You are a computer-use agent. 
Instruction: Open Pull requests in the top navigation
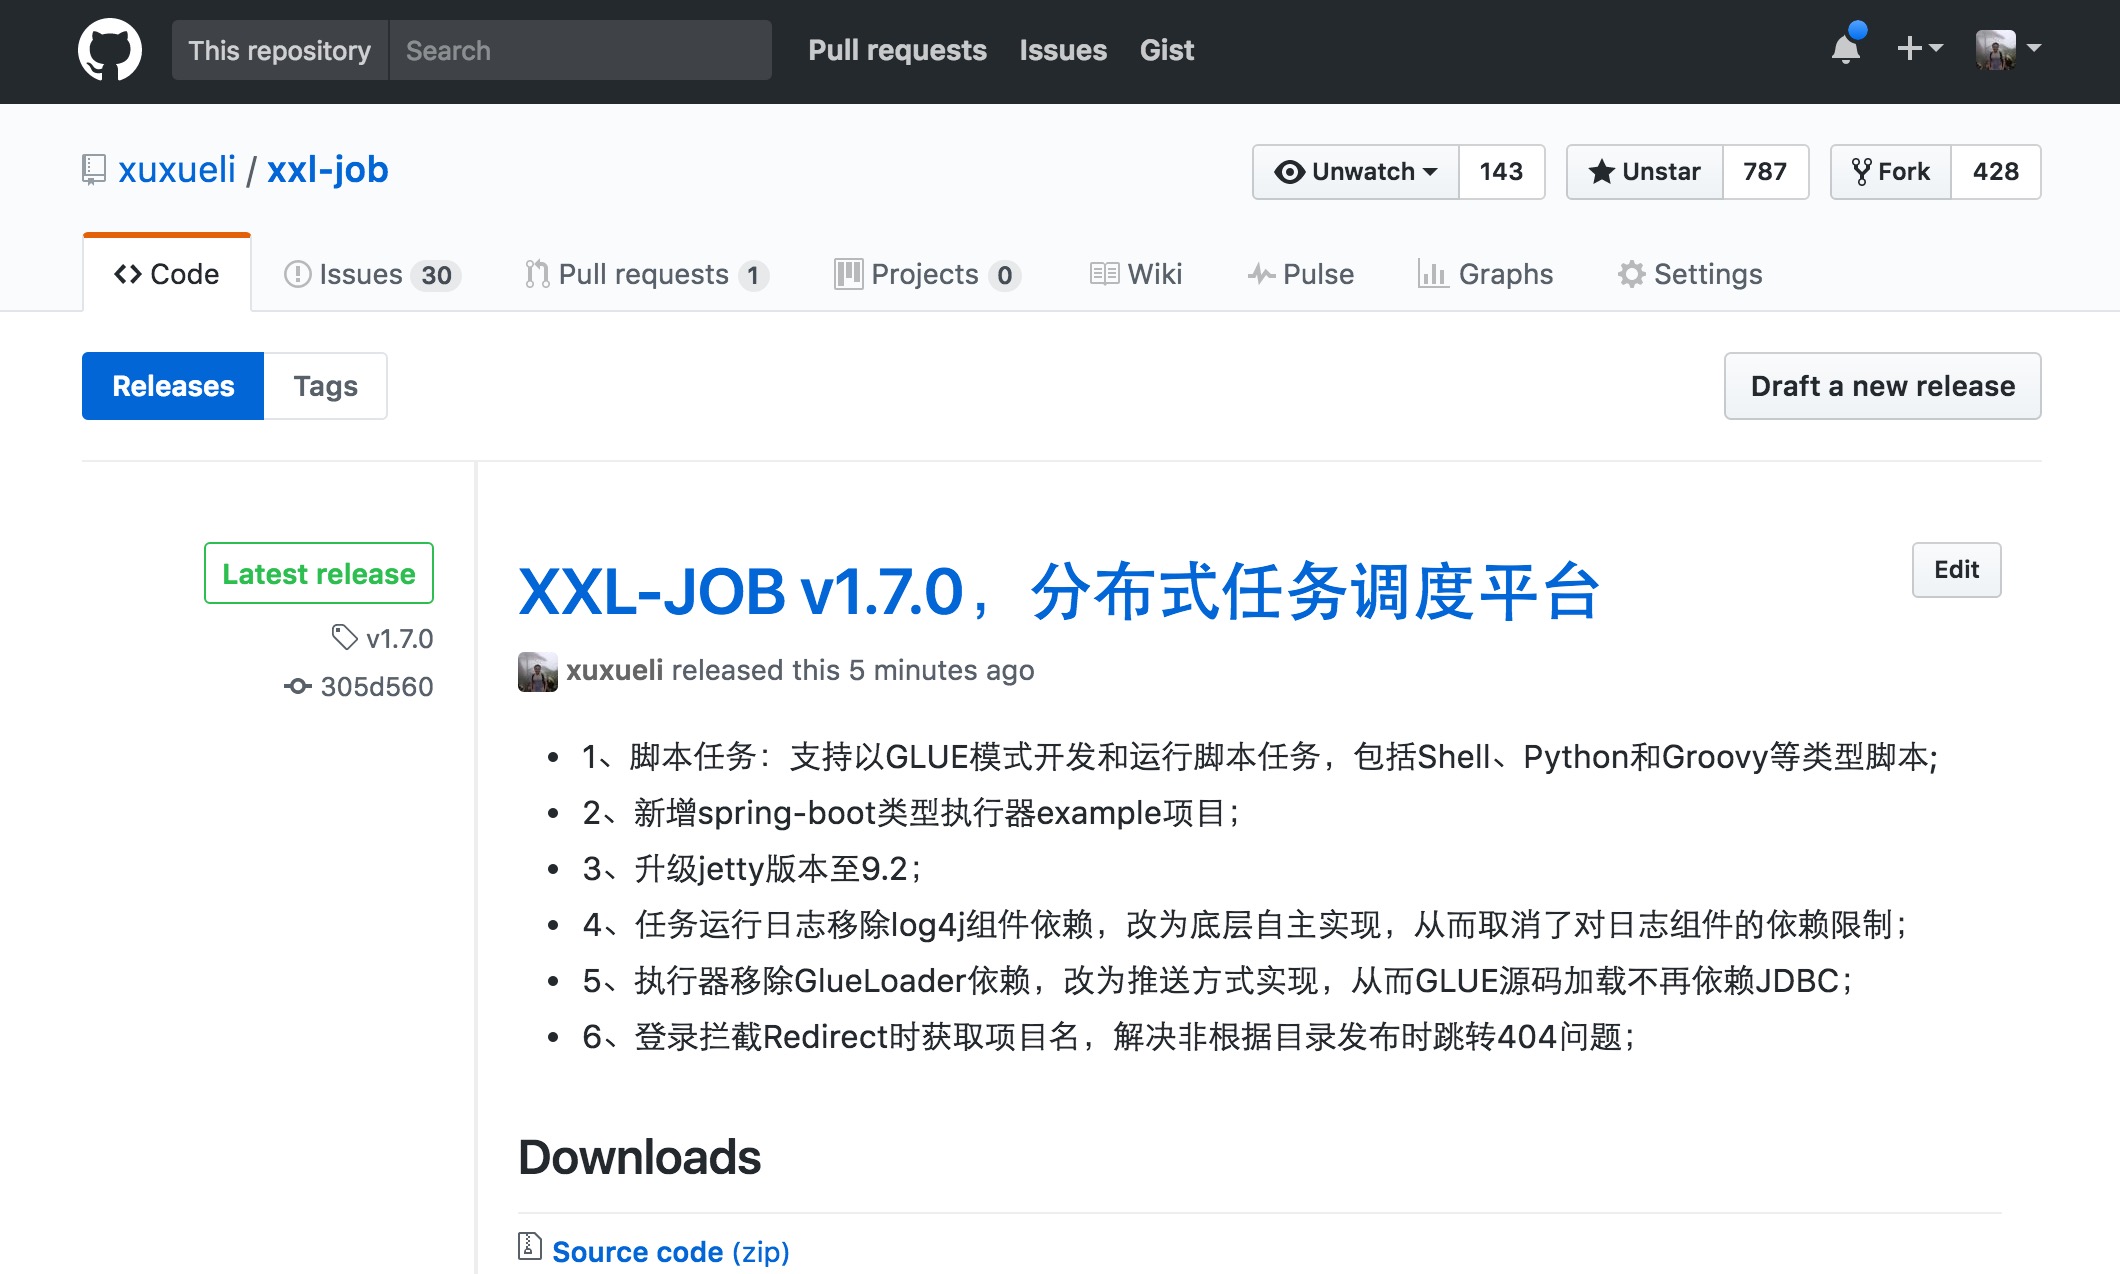897,50
